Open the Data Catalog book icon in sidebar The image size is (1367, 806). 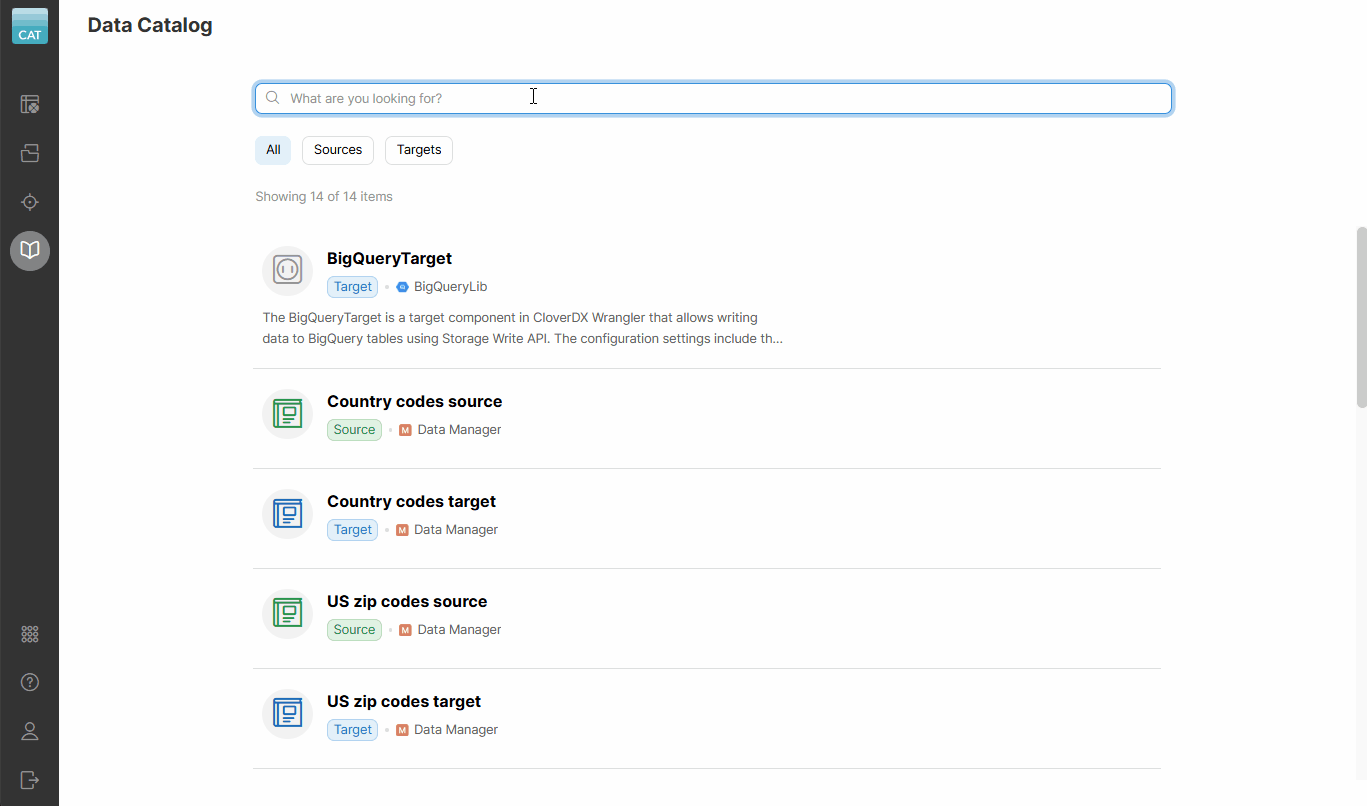[x=29, y=251]
